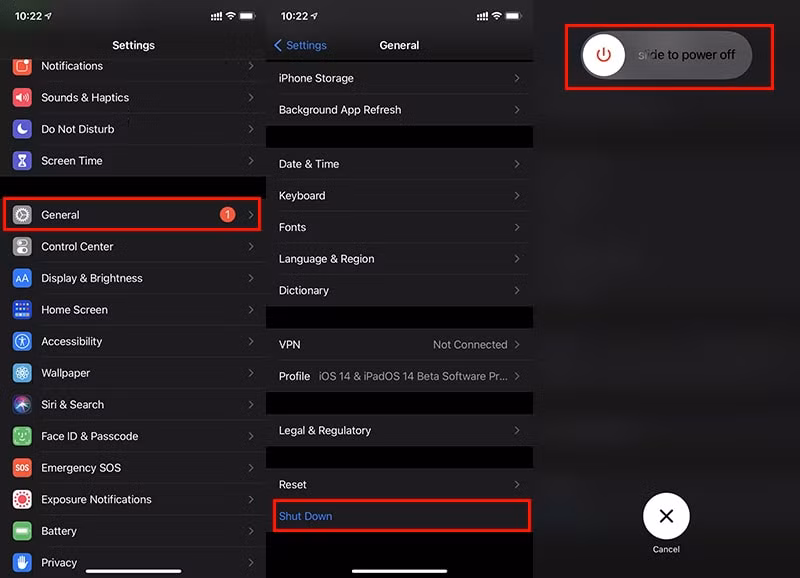Image resolution: width=800 pixels, height=578 pixels.
Task: Tap the Privacy row label
Action: click(x=59, y=563)
